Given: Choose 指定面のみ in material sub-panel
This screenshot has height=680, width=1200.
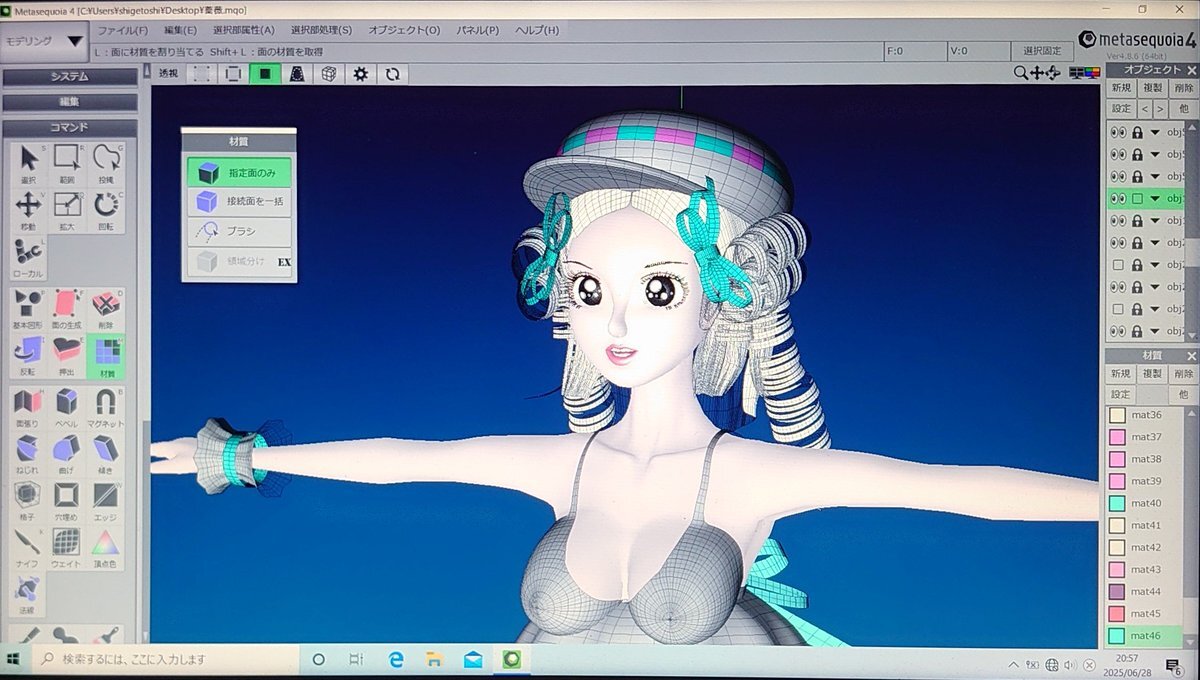Looking at the screenshot, I should (x=239, y=173).
